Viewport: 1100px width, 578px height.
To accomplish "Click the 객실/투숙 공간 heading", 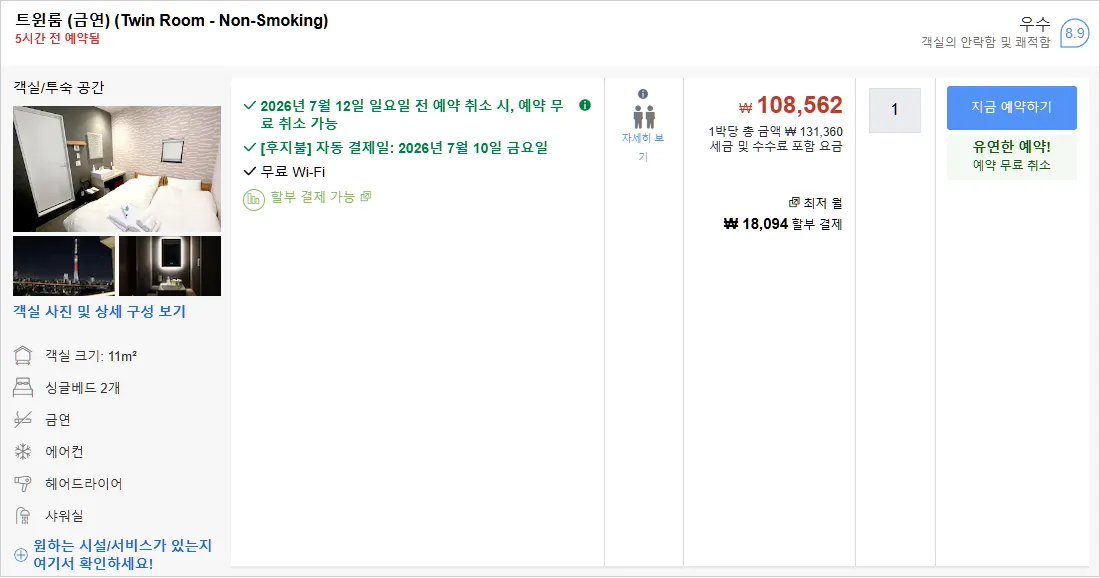I will coord(59,88).
